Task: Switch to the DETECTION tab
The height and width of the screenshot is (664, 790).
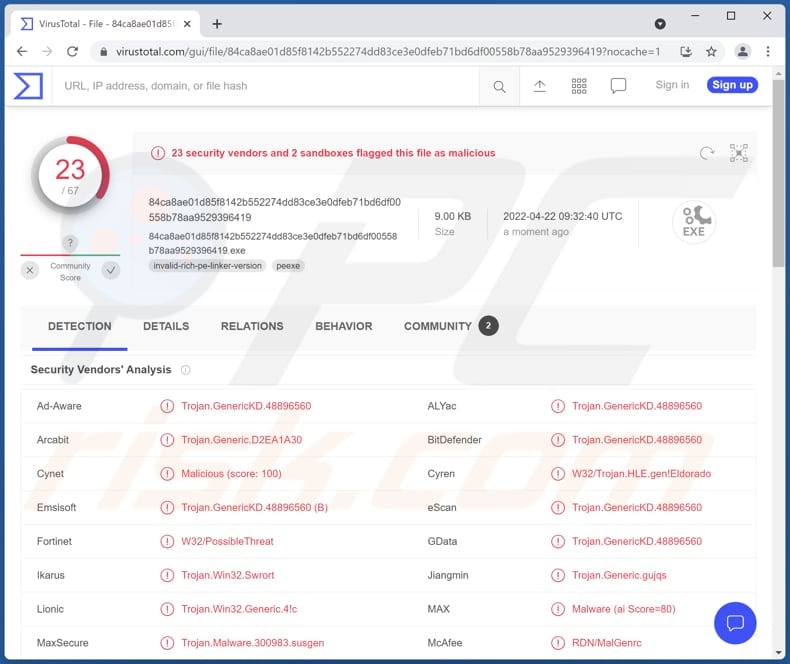Action: [x=80, y=326]
